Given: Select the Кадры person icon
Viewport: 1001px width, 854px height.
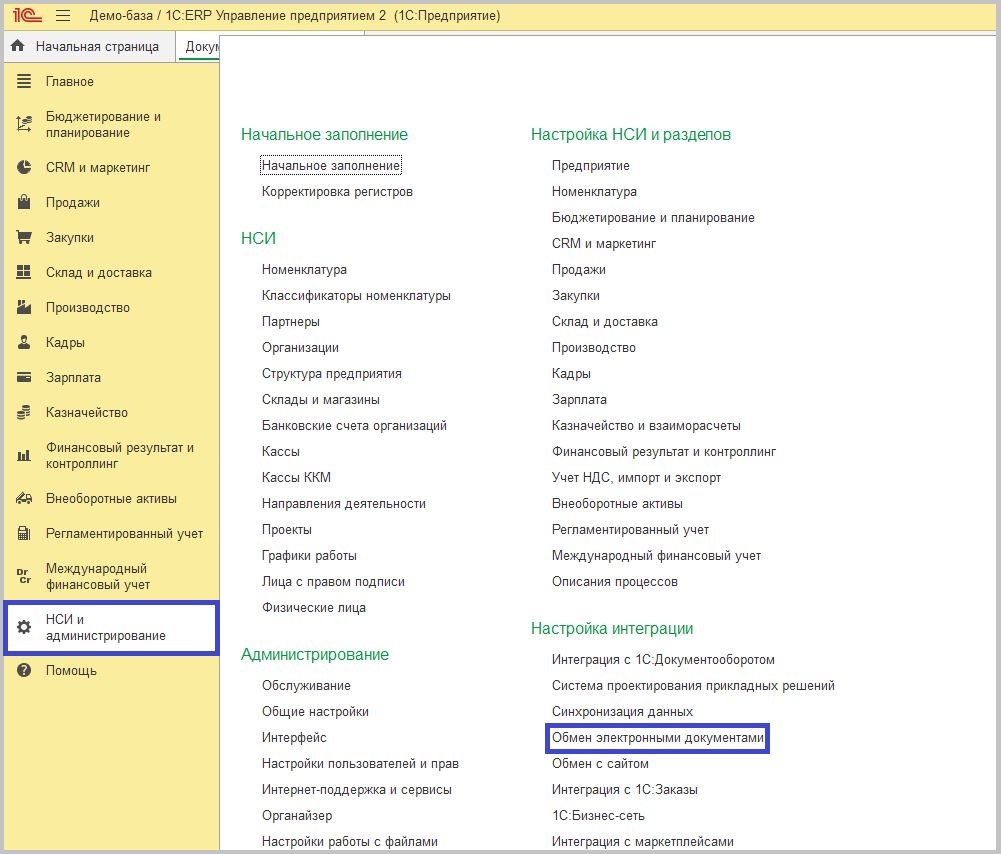Looking at the screenshot, I should point(25,343).
